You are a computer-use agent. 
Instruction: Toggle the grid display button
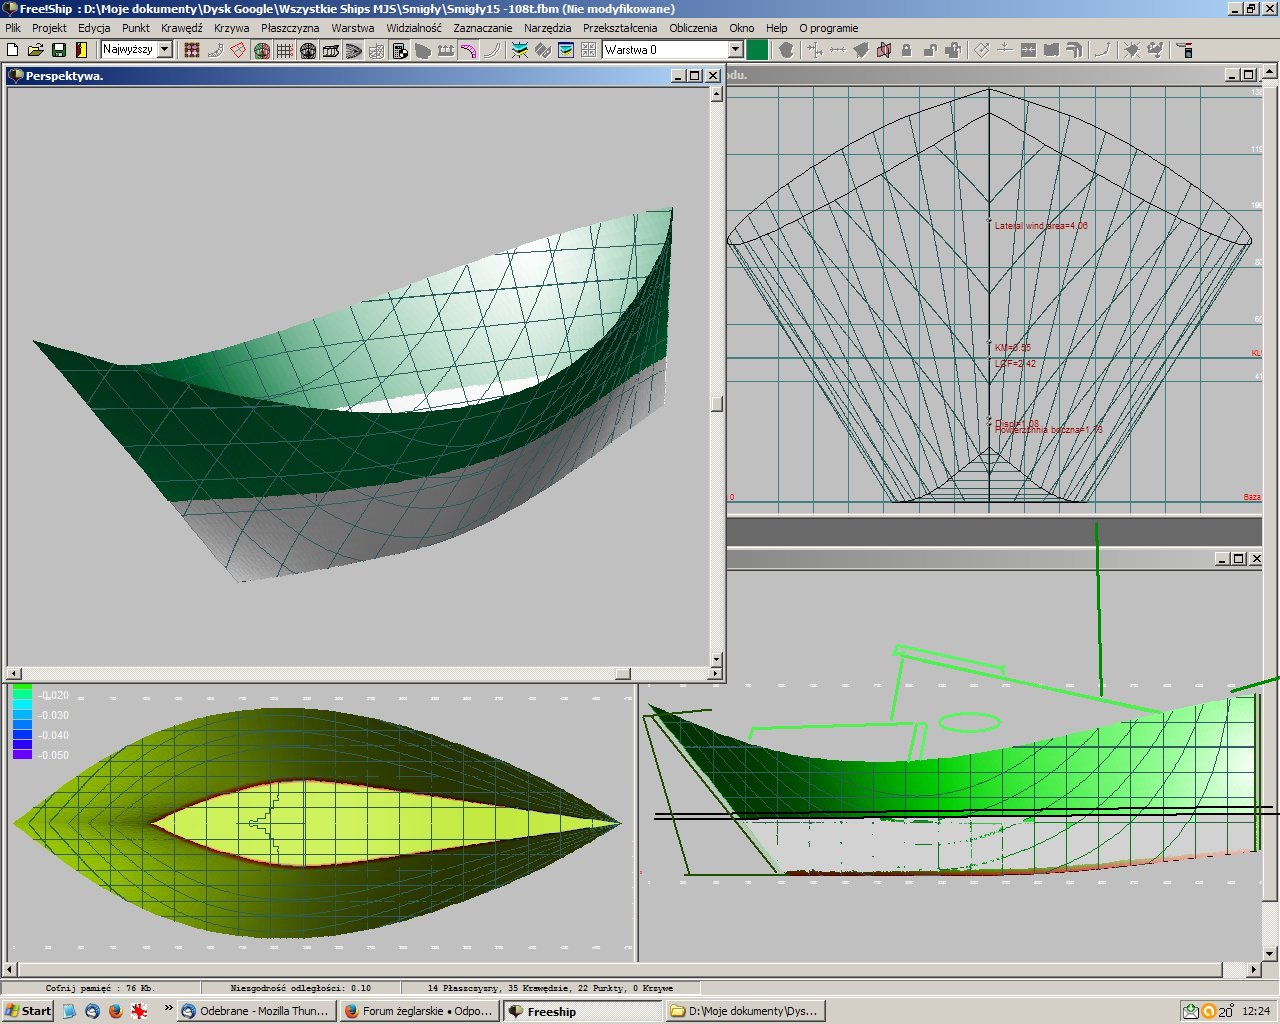(285, 50)
